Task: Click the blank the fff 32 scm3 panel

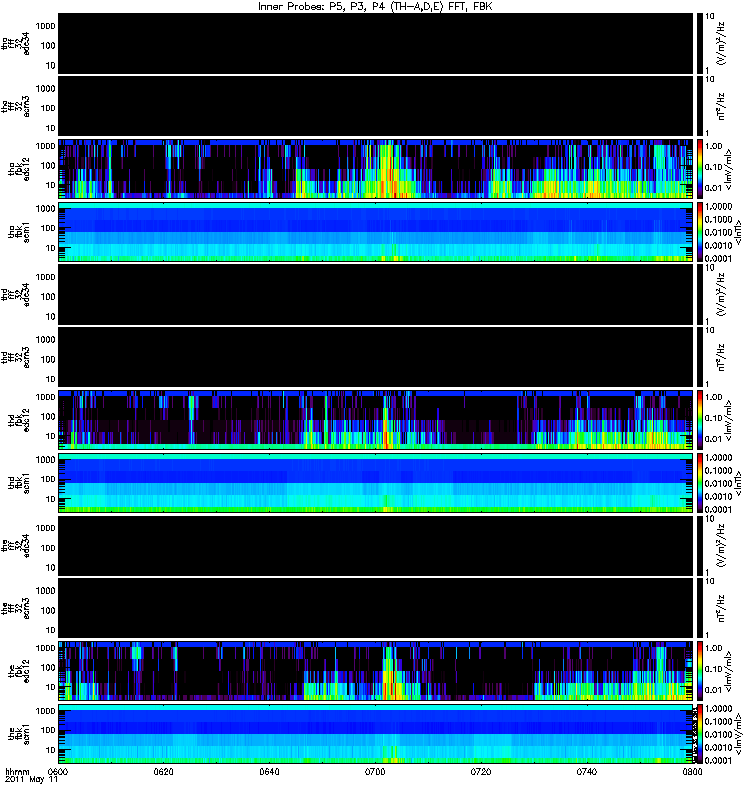Action: point(376,608)
